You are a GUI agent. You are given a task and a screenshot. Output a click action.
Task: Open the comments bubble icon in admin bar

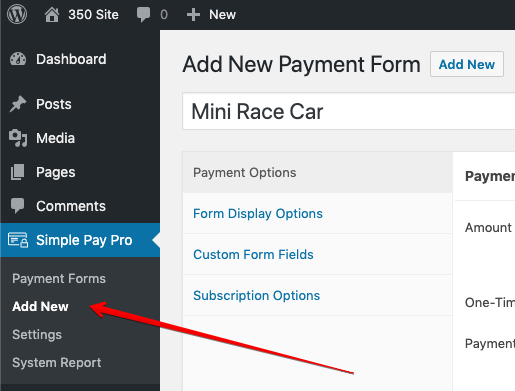click(x=143, y=15)
